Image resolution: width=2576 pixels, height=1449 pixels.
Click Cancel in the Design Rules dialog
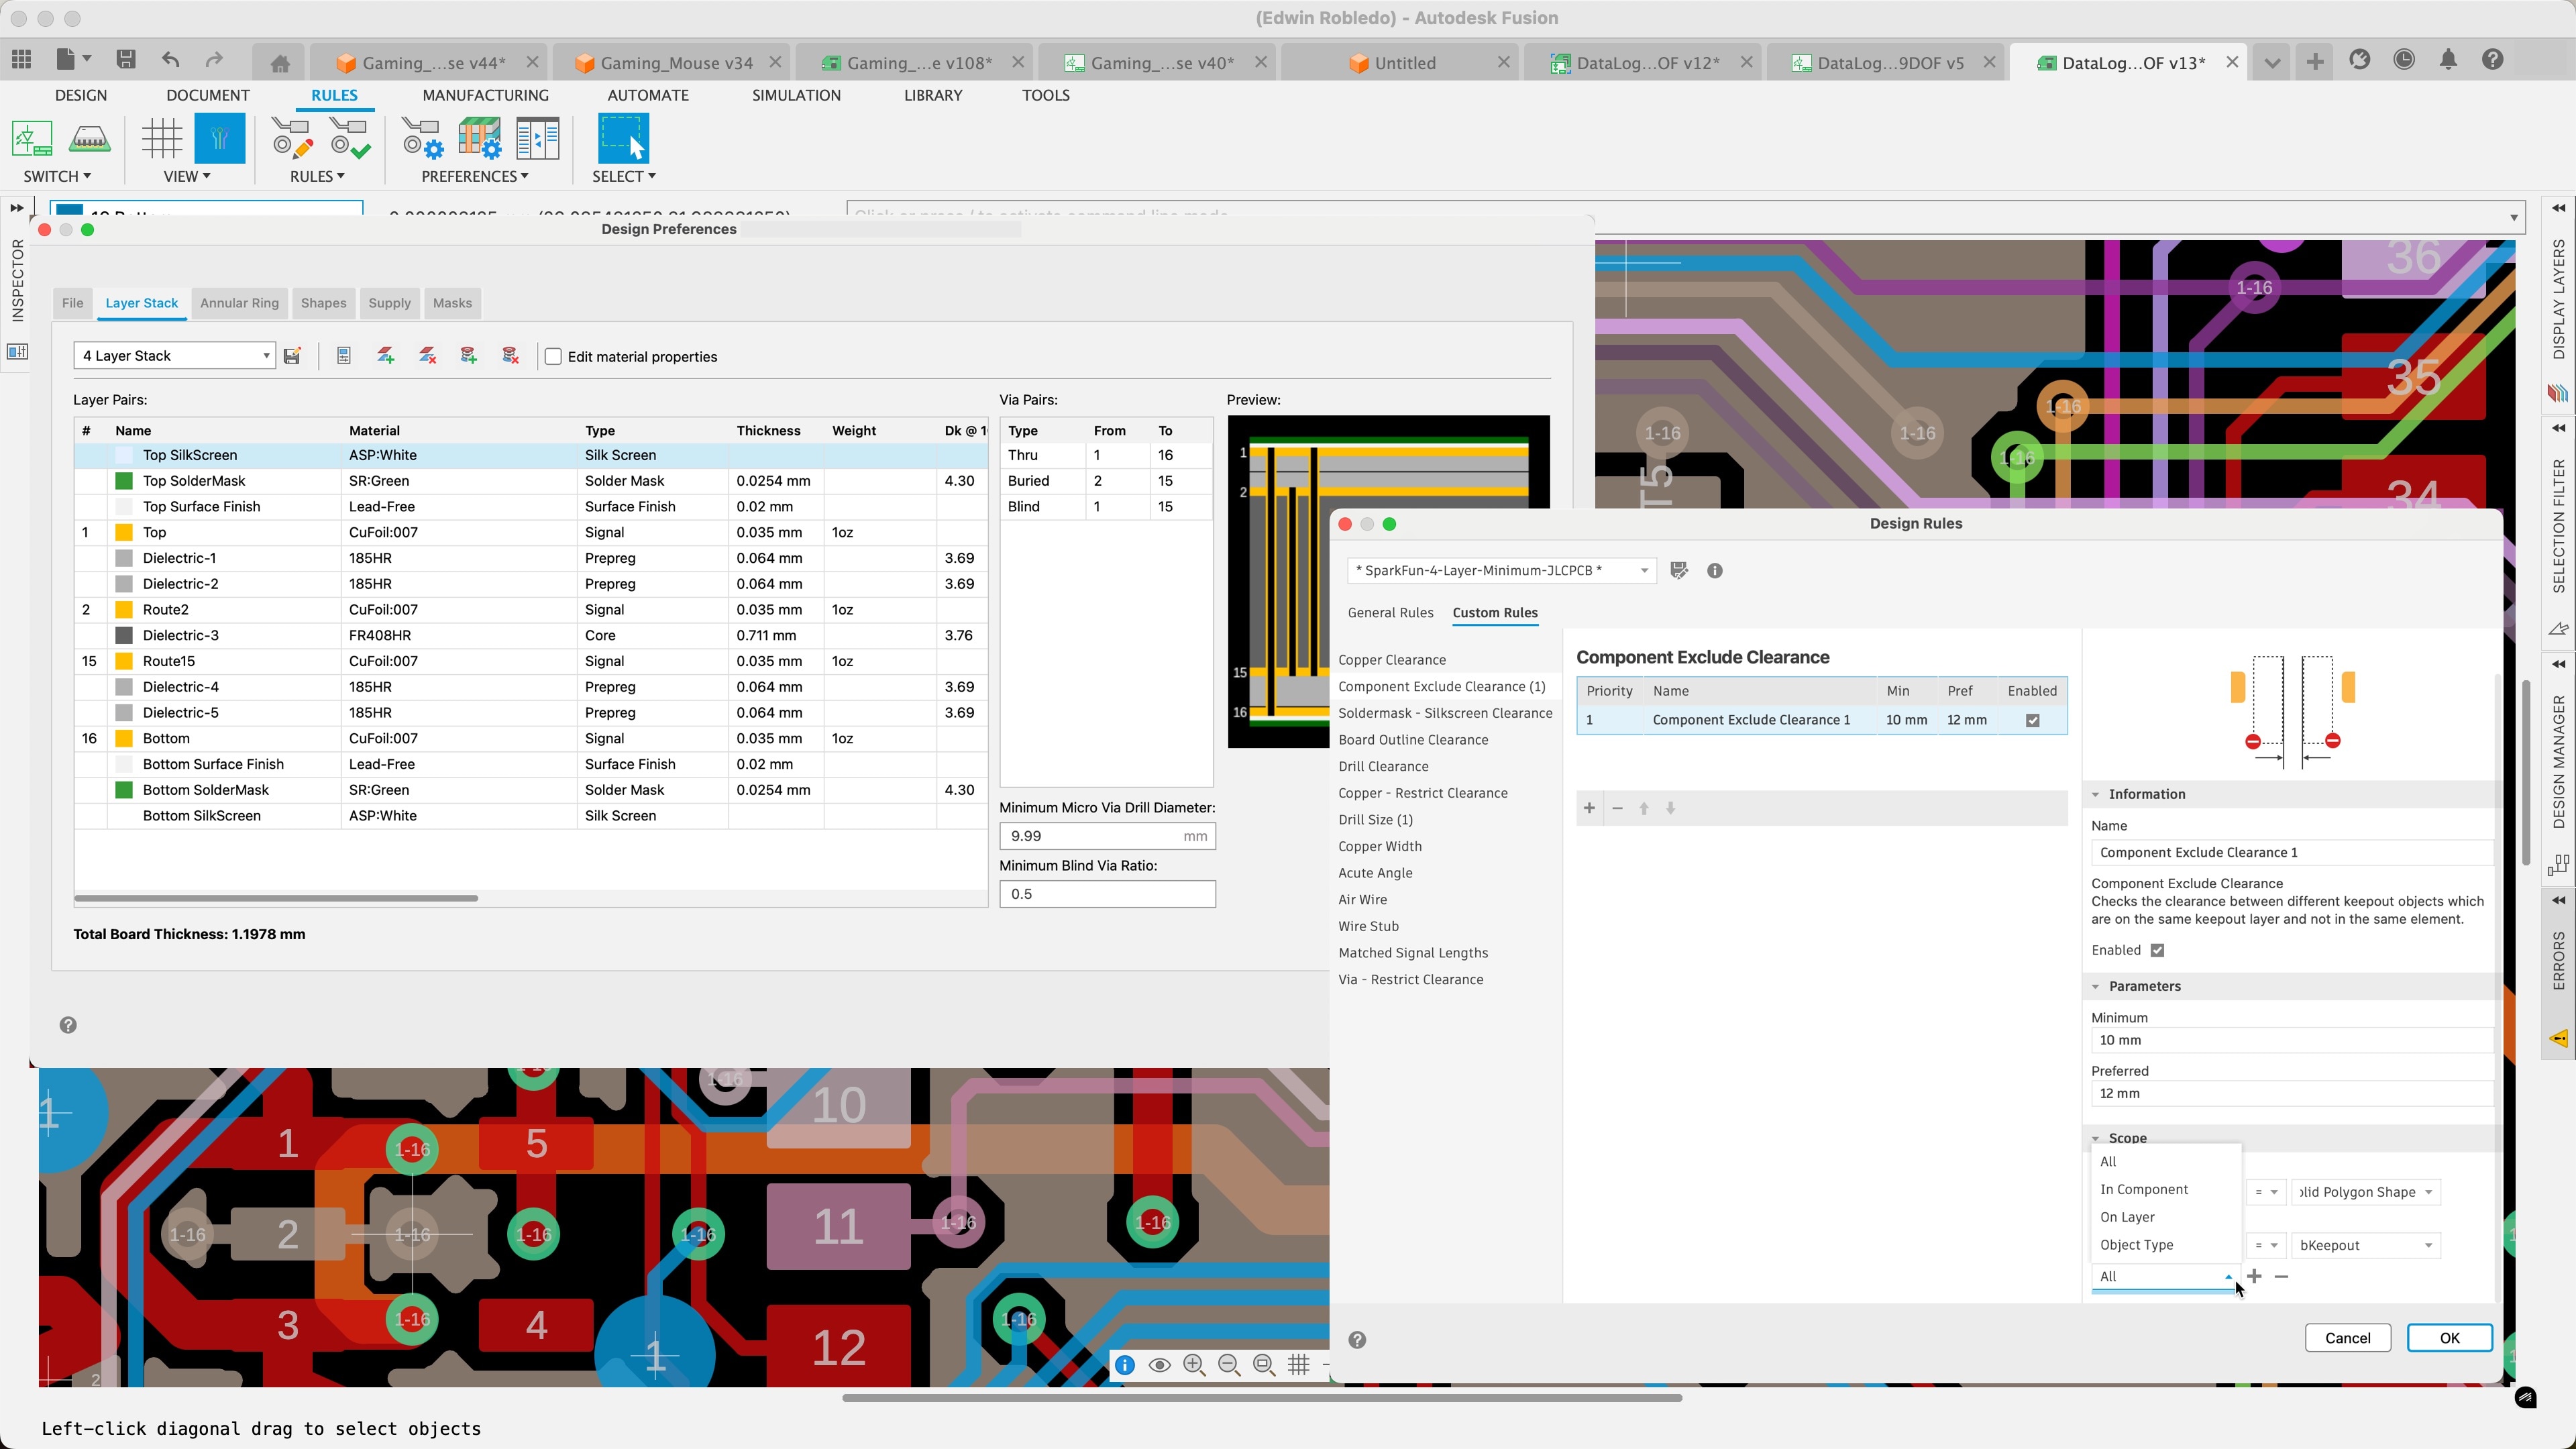click(2347, 1337)
